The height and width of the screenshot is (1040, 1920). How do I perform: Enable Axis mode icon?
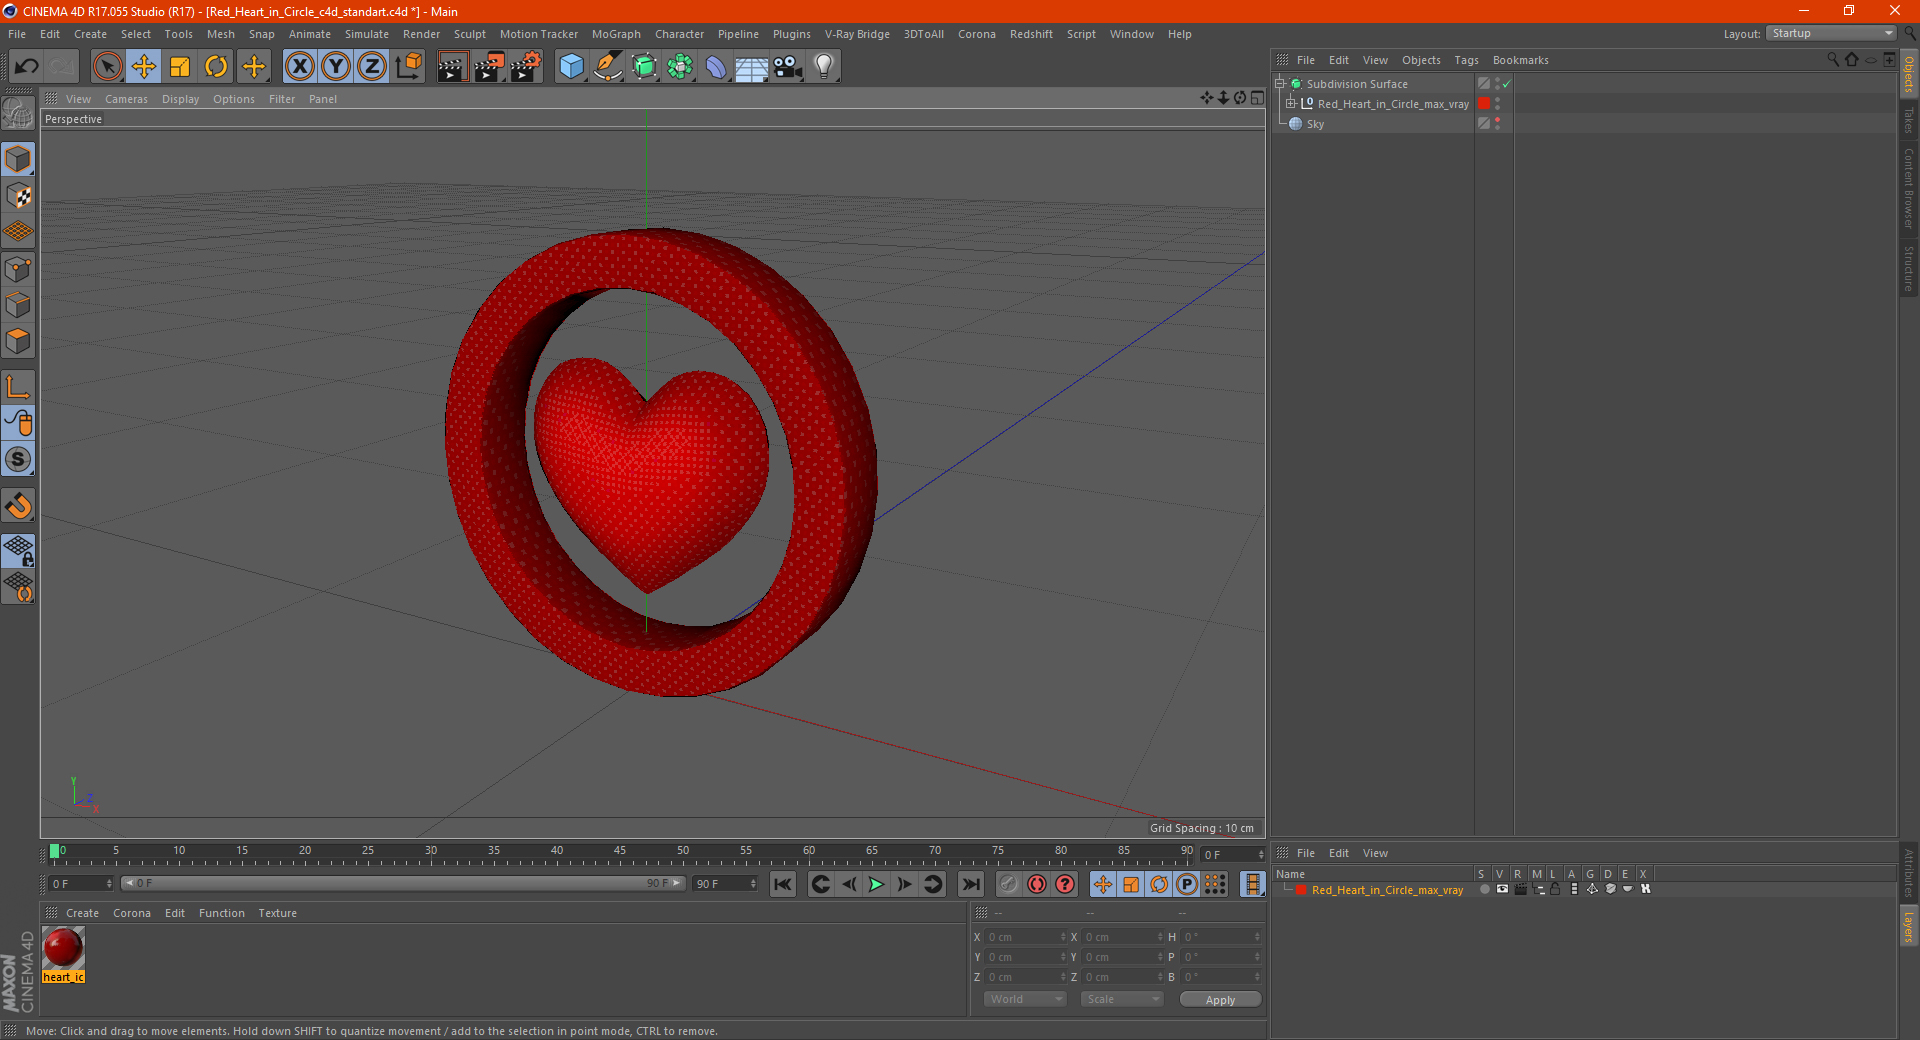point(18,387)
